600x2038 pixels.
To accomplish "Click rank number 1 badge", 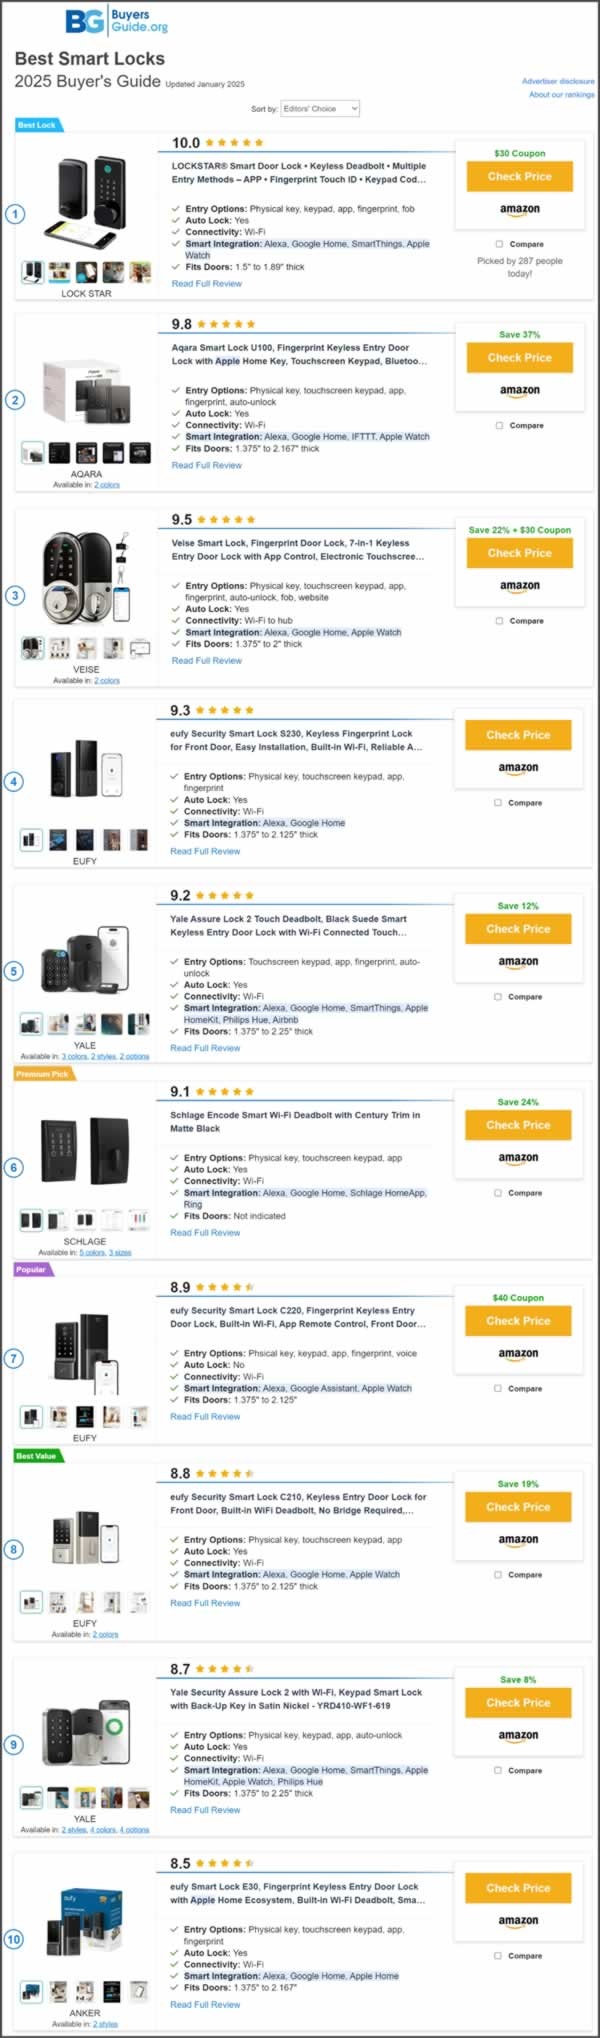I will pyautogui.click(x=15, y=214).
